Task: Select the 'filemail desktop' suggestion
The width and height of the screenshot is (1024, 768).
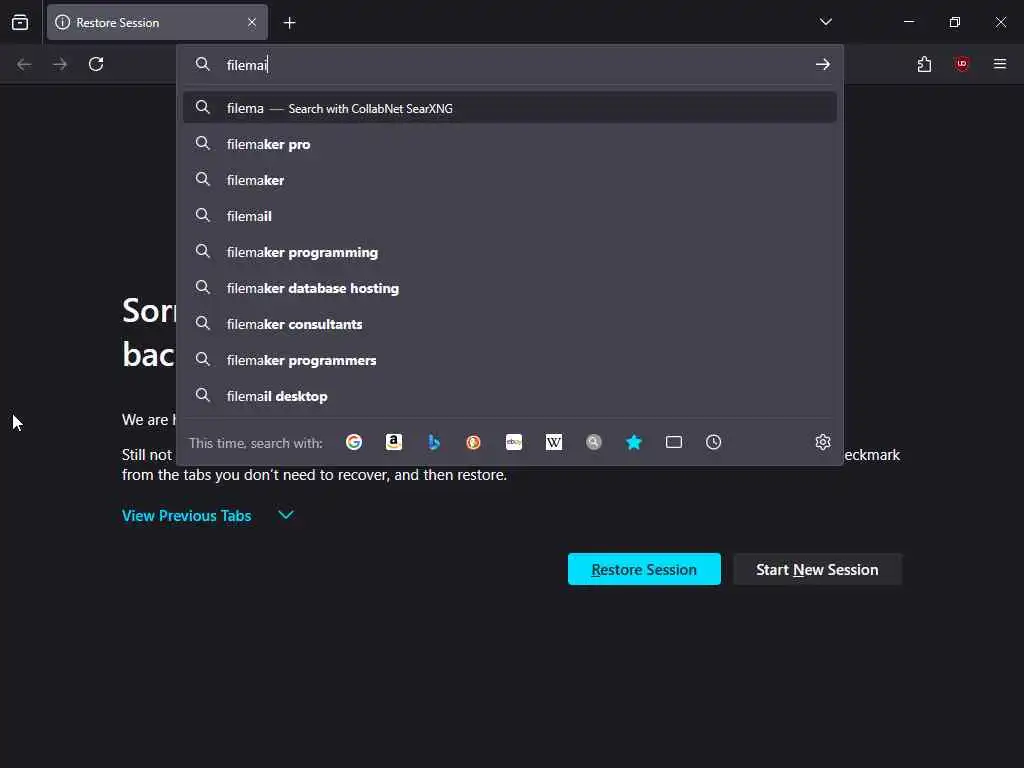Action: [509, 396]
